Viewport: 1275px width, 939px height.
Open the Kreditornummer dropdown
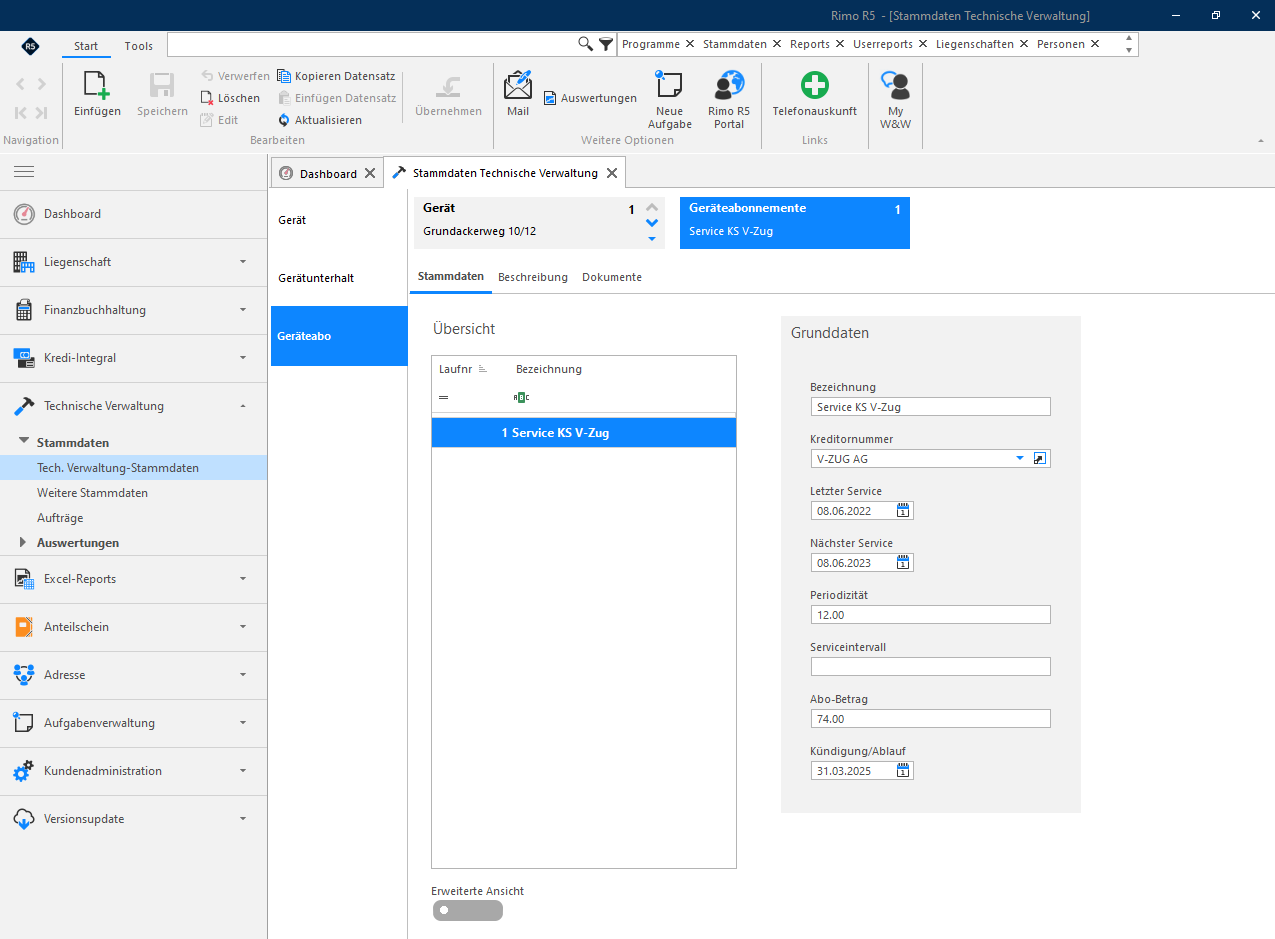[1020, 458]
